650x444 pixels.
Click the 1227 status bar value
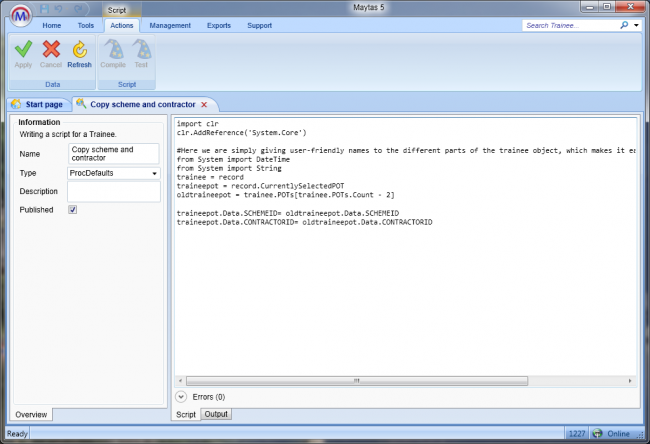(x=577, y=434)
